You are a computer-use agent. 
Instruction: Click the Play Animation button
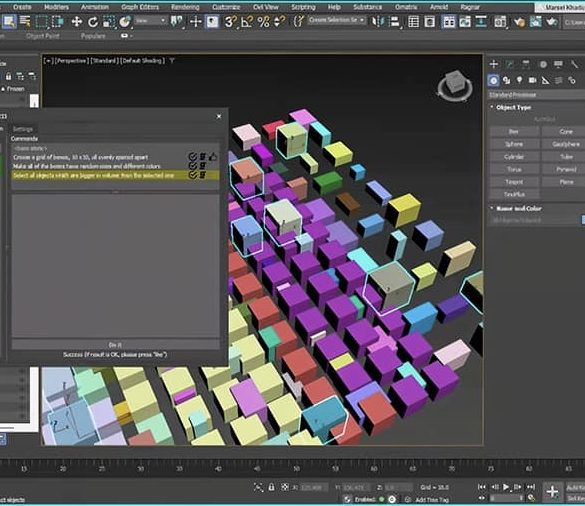tap(506, 487)
